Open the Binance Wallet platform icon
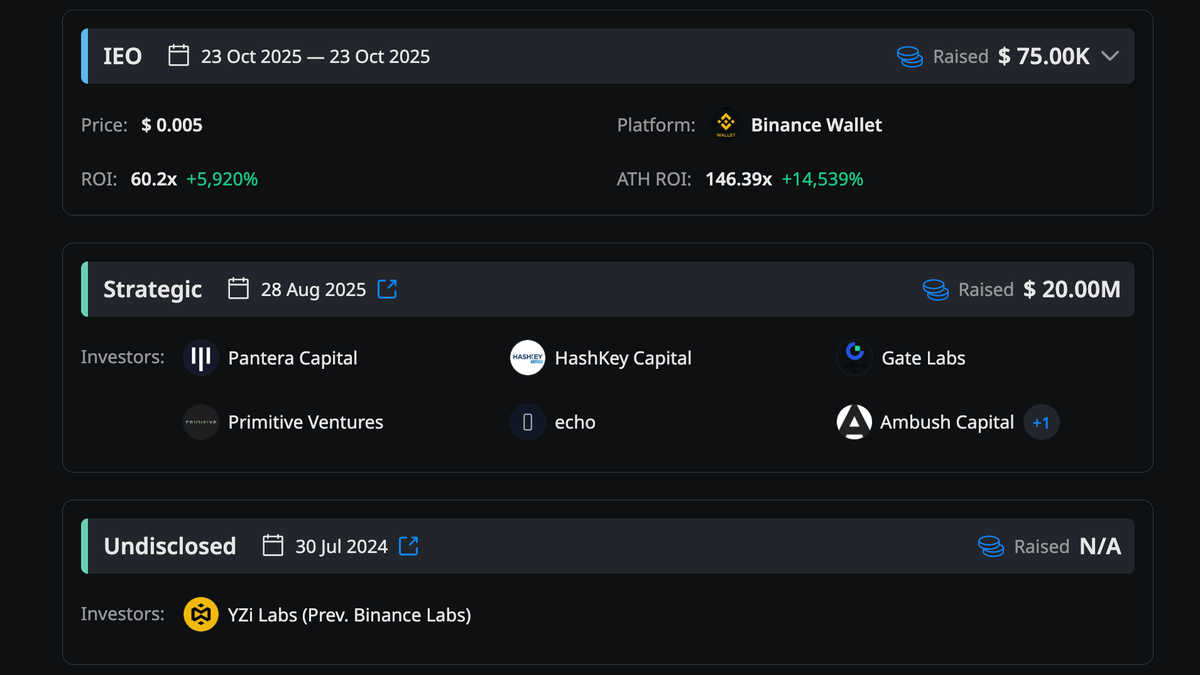 pyautogui.click(x=723, y=124)
